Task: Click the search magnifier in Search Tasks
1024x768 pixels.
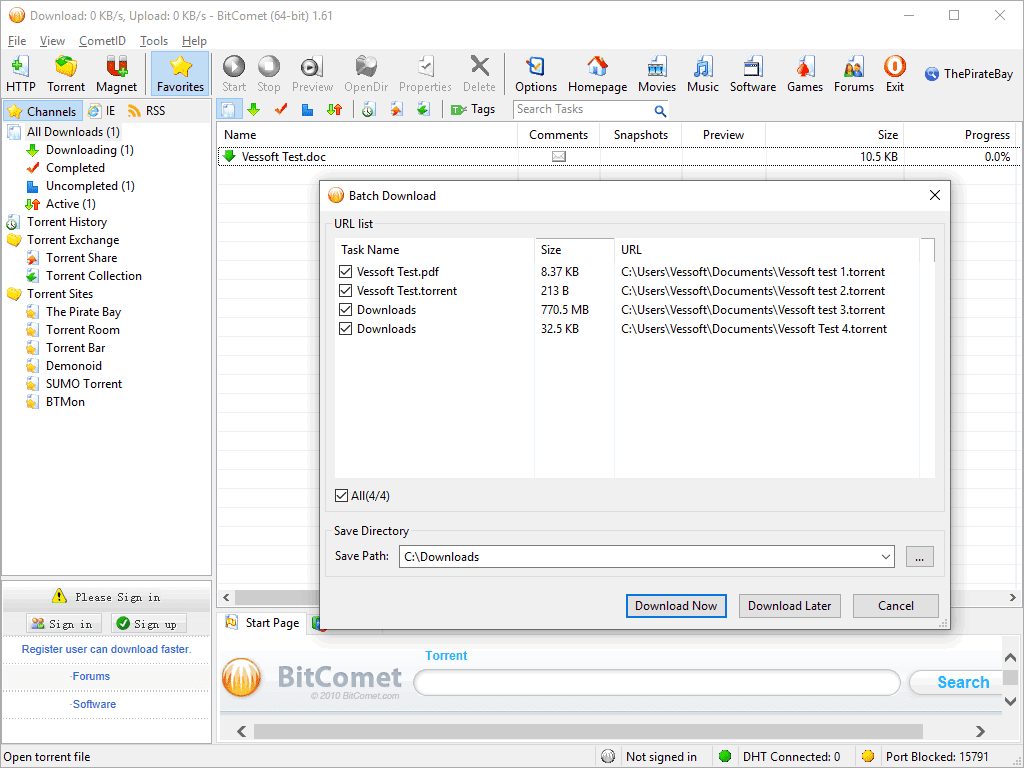Action: pos(660,110)
